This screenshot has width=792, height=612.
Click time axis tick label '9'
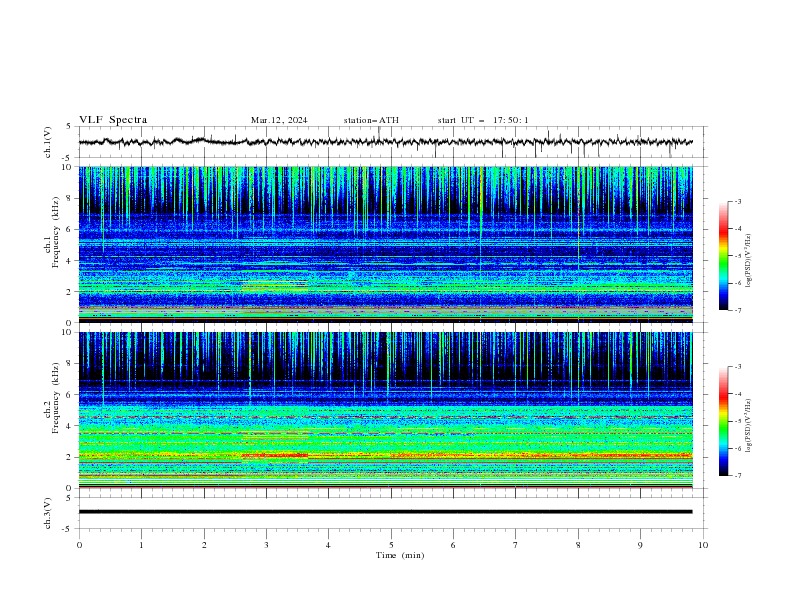pos(640,545)
